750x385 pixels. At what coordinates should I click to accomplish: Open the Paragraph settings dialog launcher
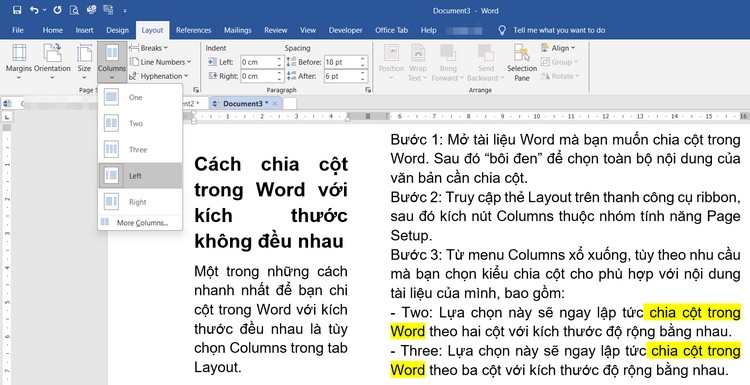(x=367, y=90)
